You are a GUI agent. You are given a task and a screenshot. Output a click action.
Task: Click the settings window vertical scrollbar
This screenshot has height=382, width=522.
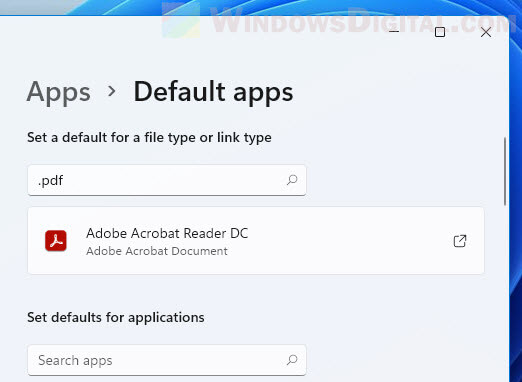click(505, 171)
